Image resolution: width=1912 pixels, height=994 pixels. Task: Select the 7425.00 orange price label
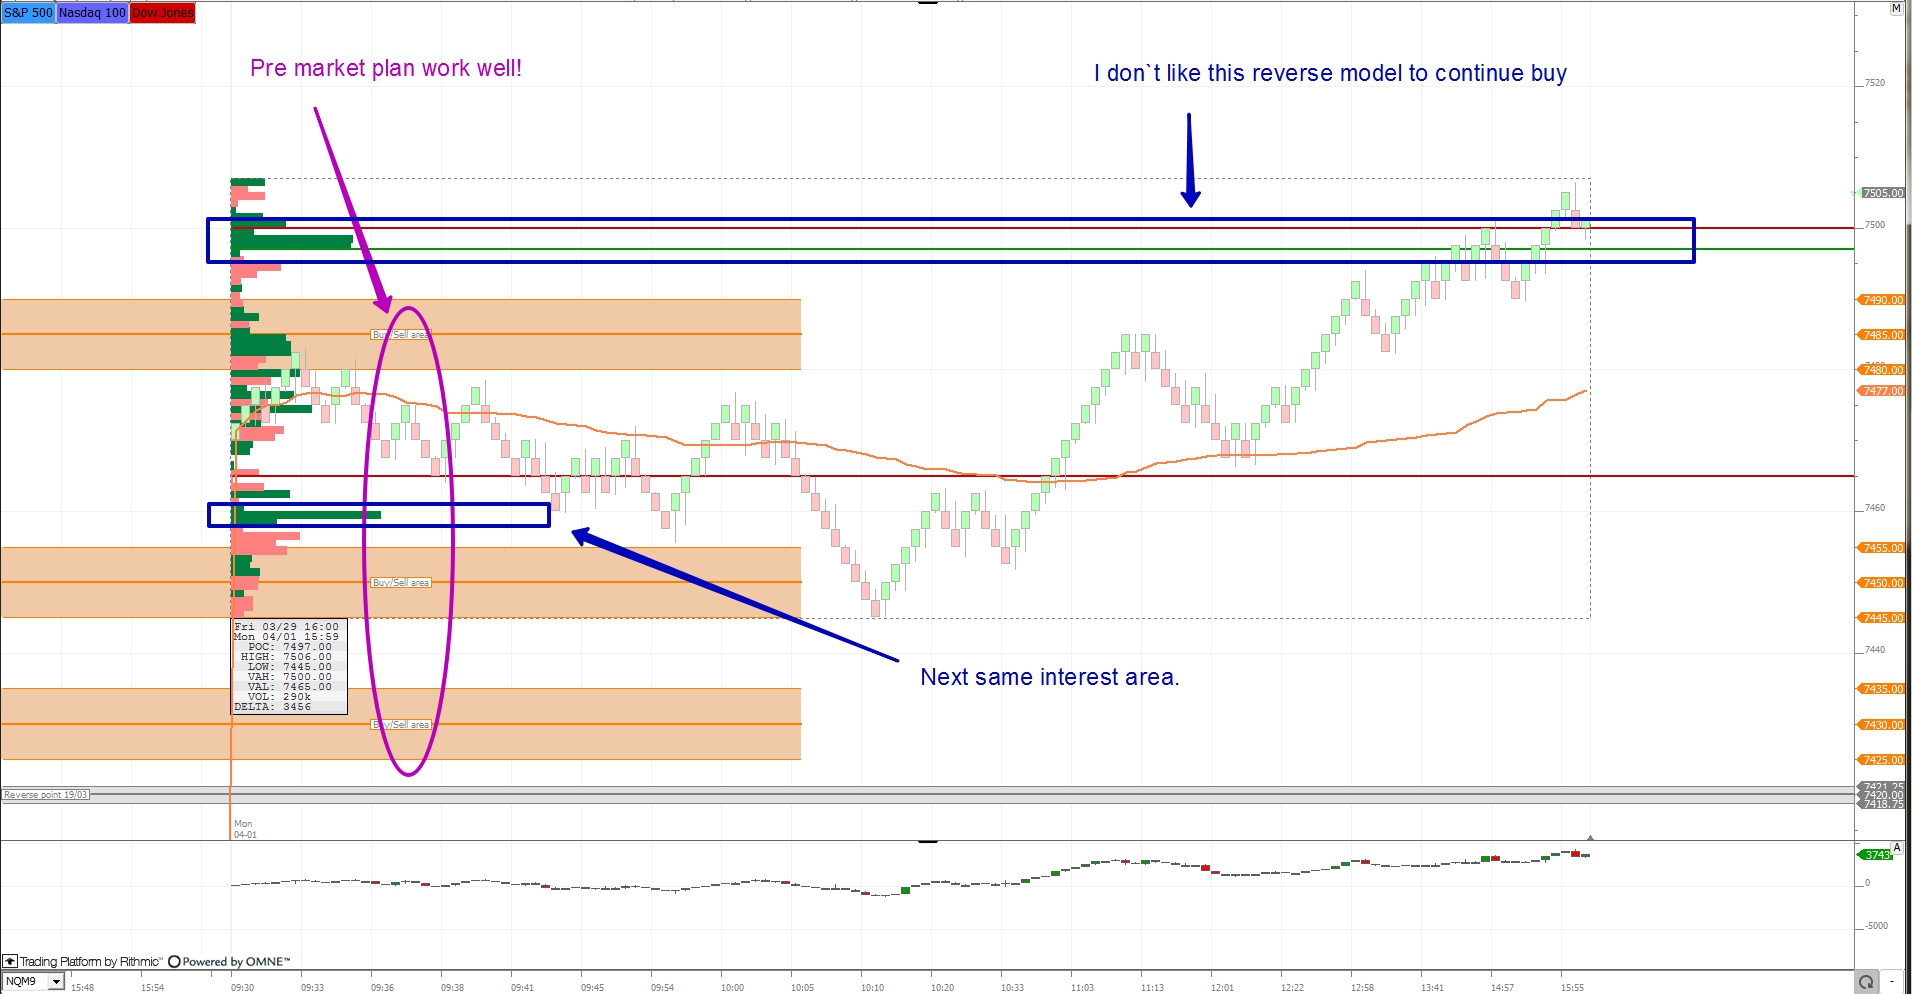click(x=1883, y=760)
